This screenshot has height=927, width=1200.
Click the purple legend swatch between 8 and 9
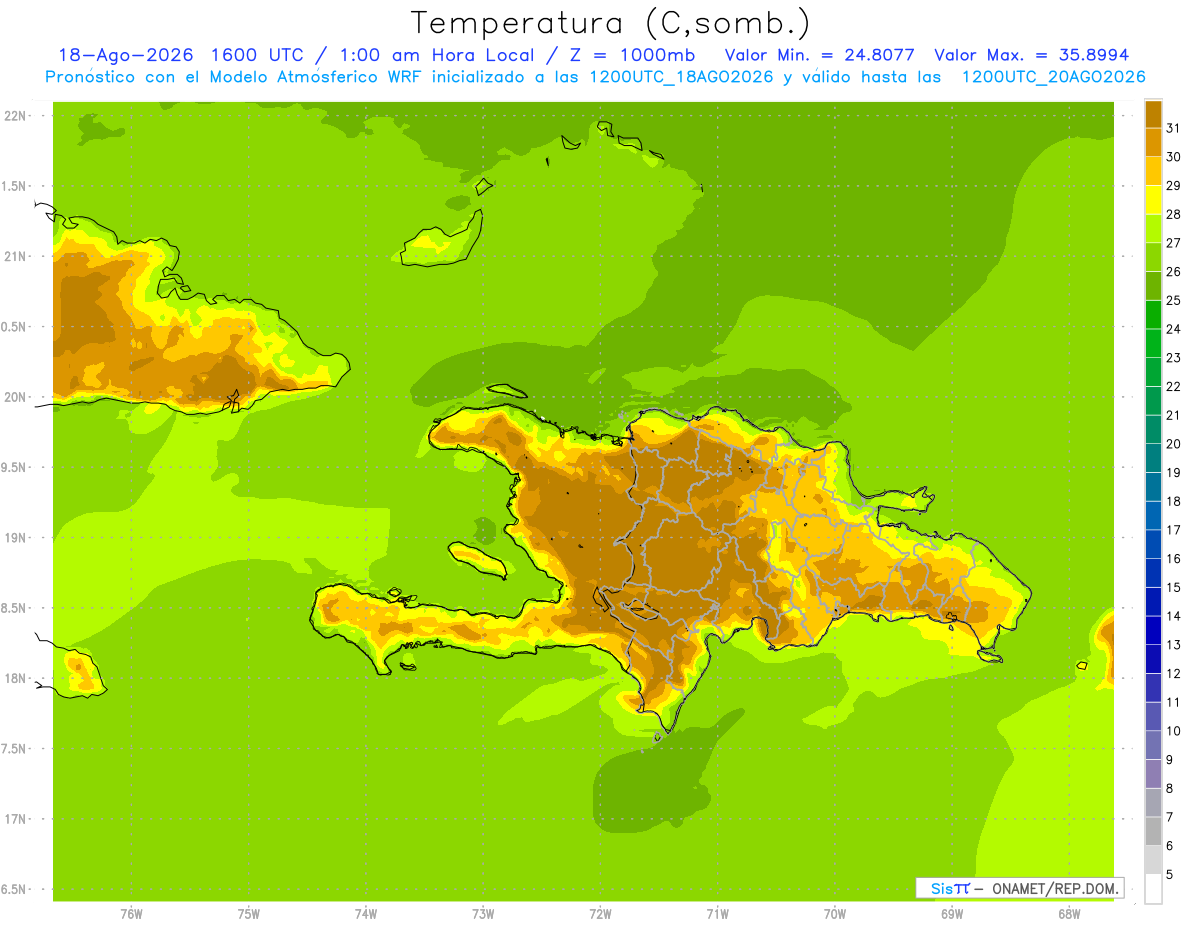[1153, 774]
